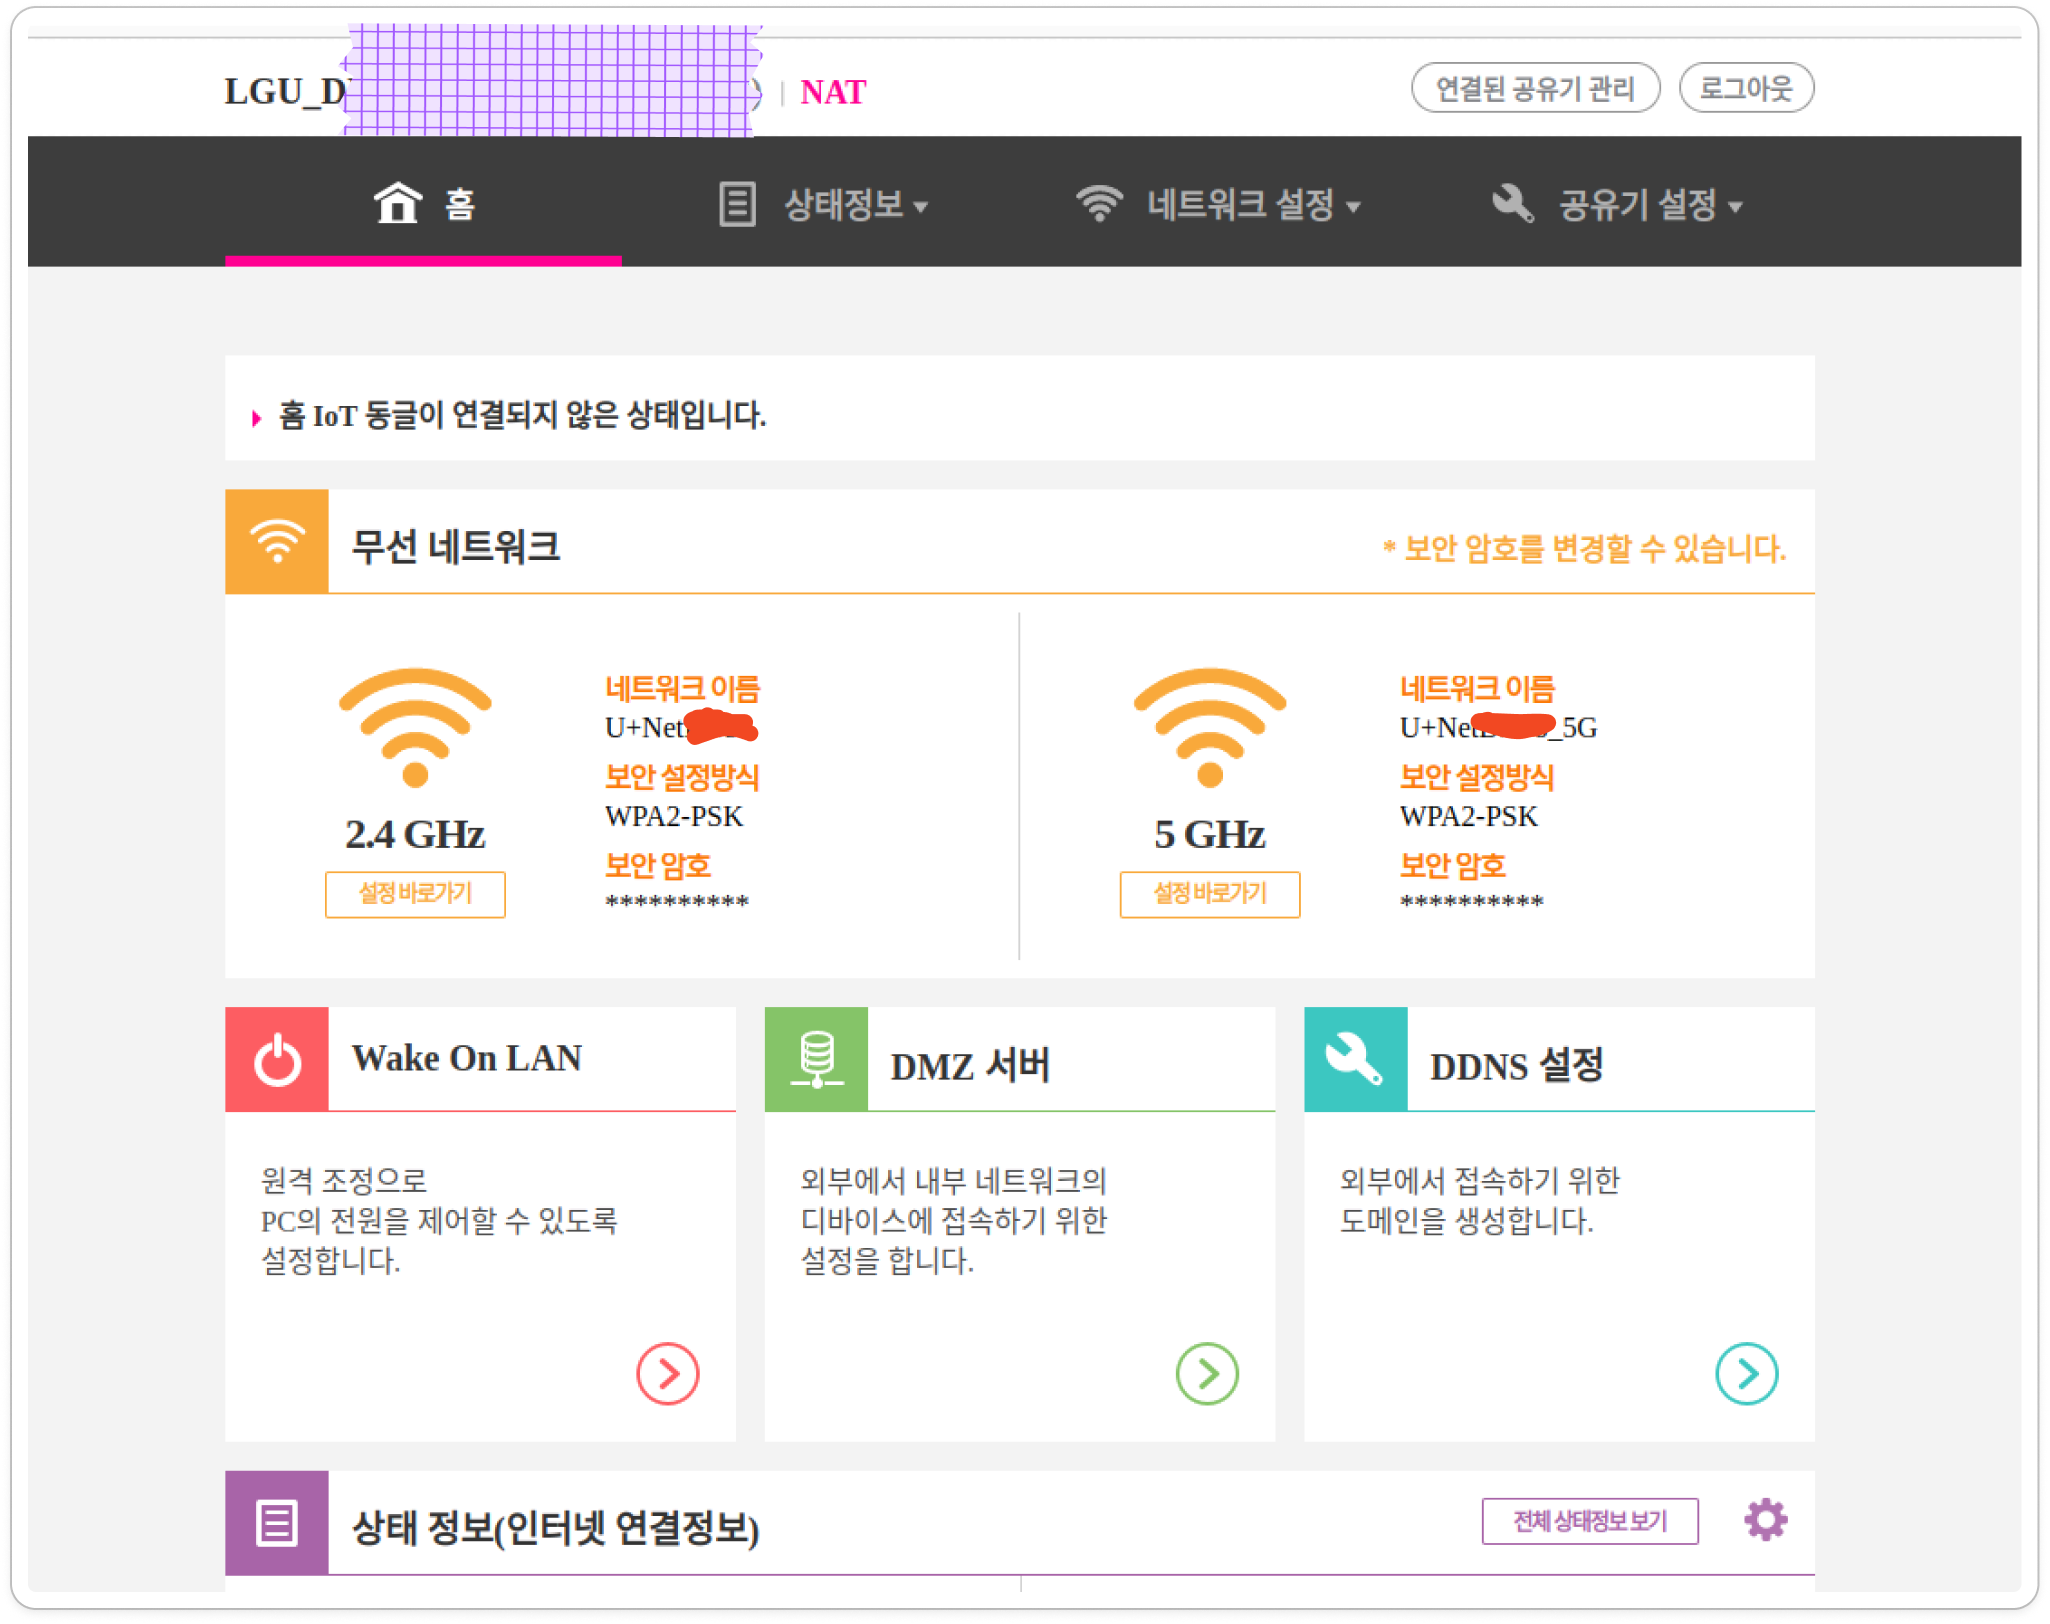Open settings with the purple gear icon

pos(1765,1520)
